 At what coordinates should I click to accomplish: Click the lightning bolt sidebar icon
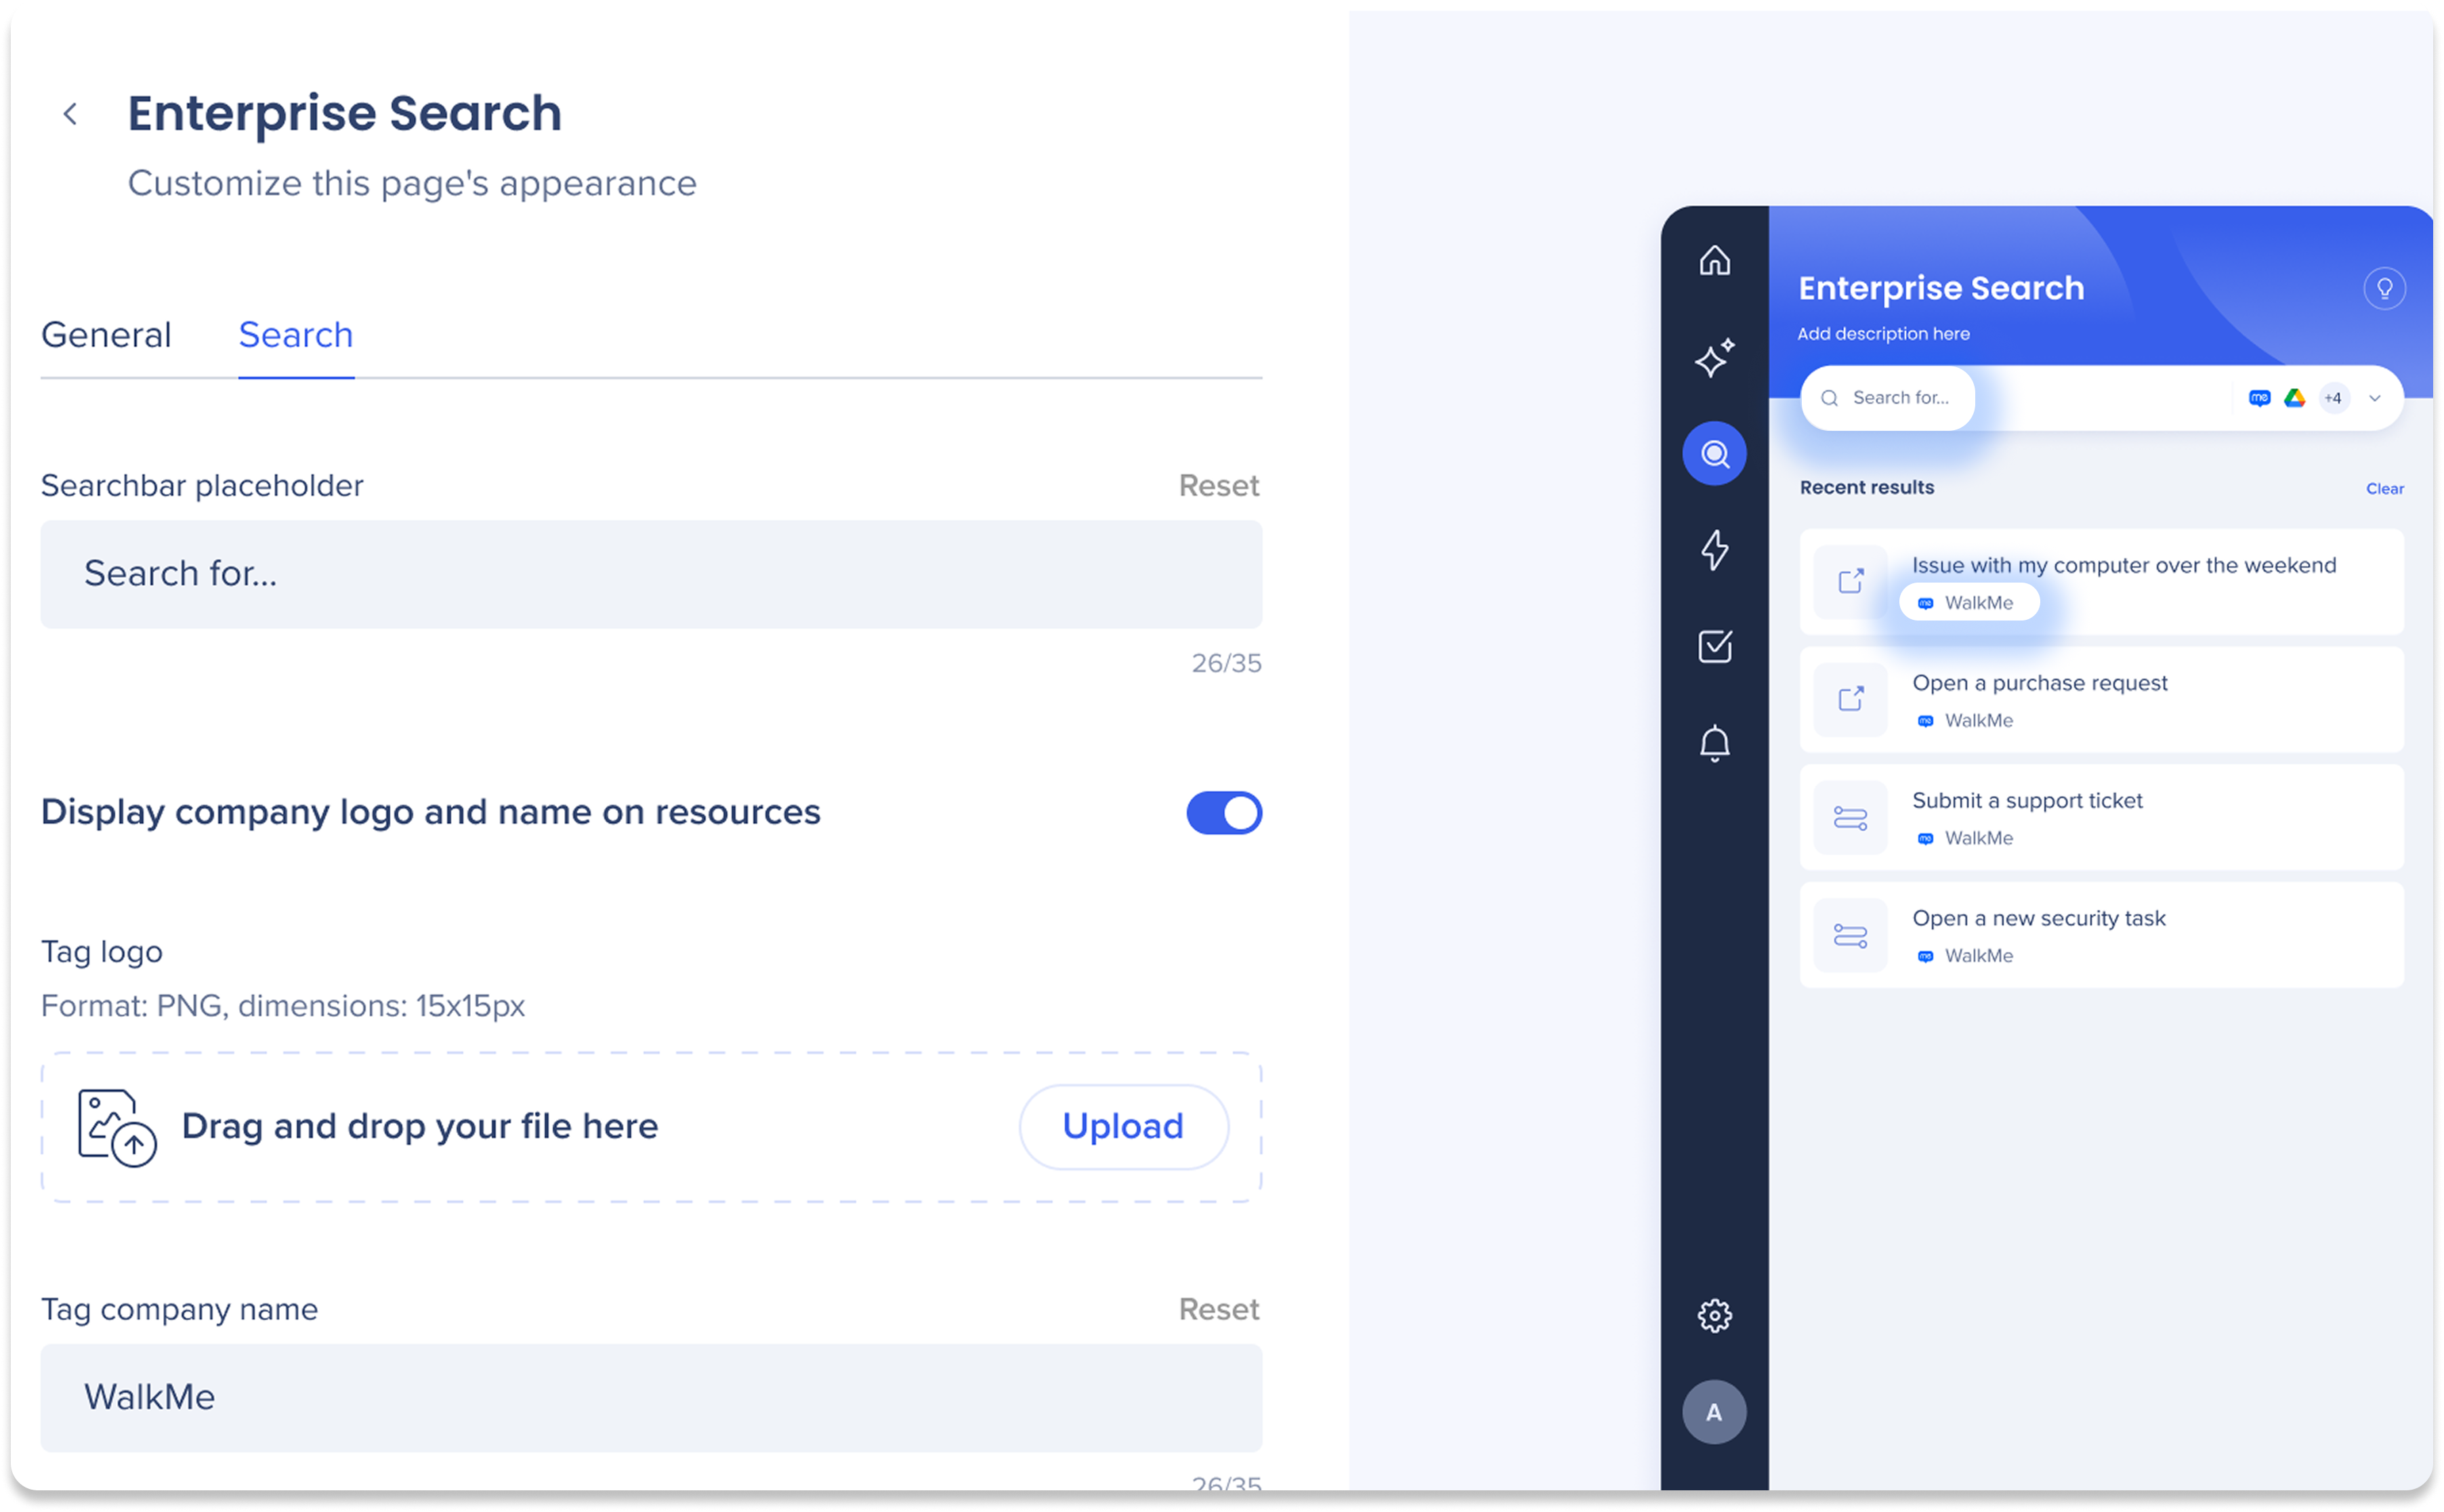click(1714, 550)
